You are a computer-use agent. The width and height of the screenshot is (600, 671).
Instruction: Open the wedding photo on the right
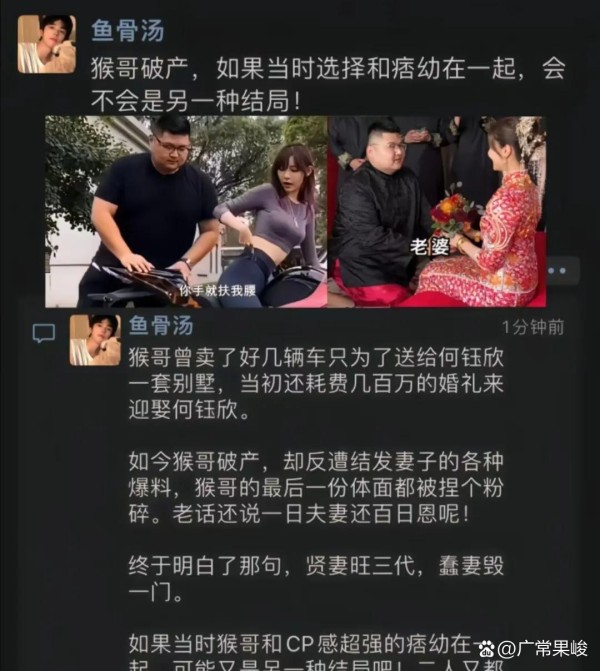[x=437, y=212]
